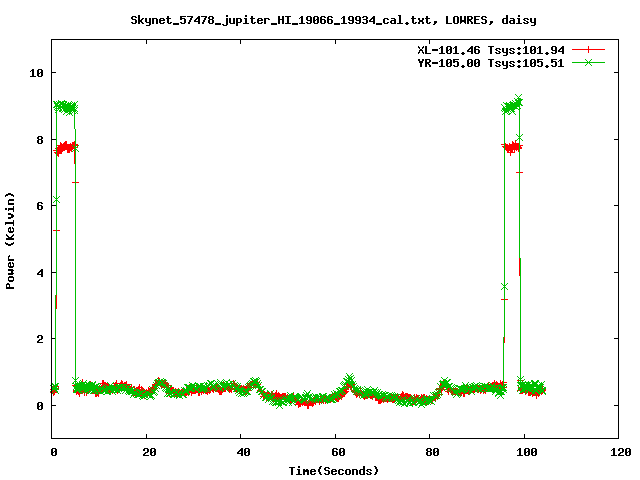Image resolution: width=640 pixels, height=480 pixels.
Task: Click the red XL legend line sample
Action: pos(588,50)
